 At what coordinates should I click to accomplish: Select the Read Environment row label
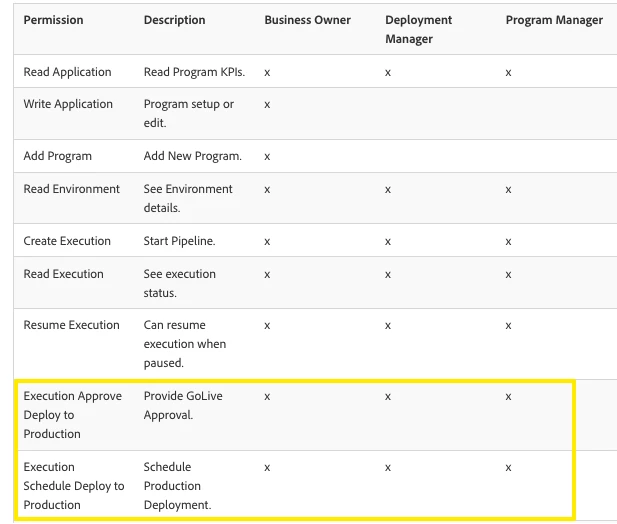click(71, 189)
